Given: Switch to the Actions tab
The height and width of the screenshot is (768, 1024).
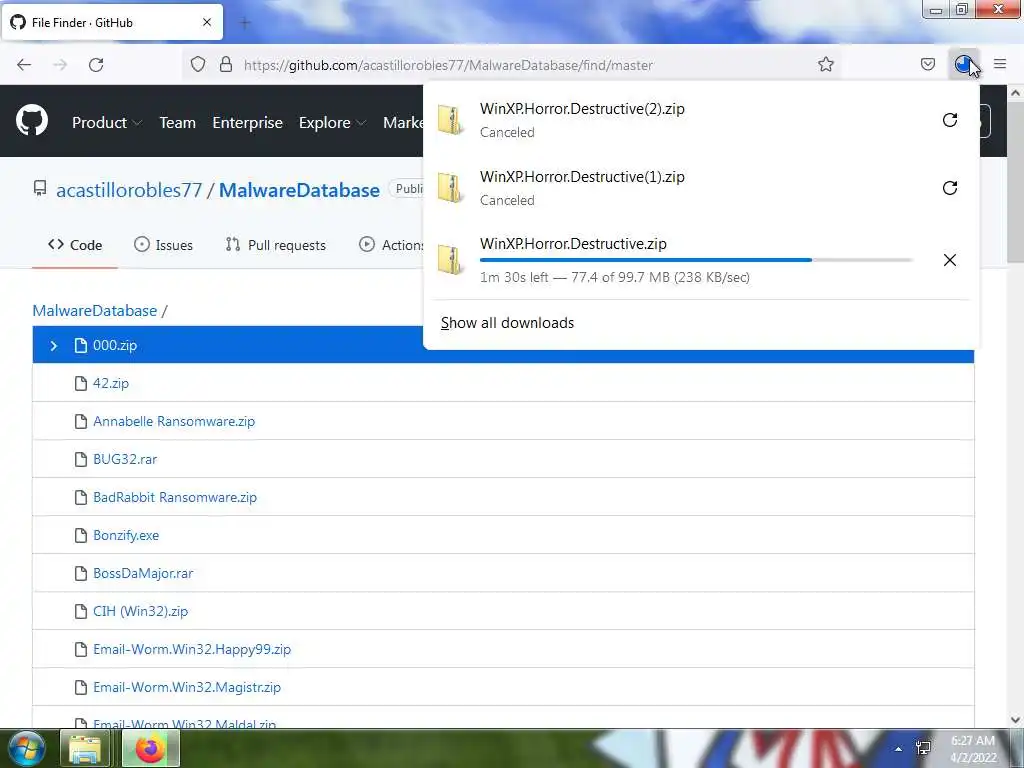Looking at the screenshot, I should (392, 245).
